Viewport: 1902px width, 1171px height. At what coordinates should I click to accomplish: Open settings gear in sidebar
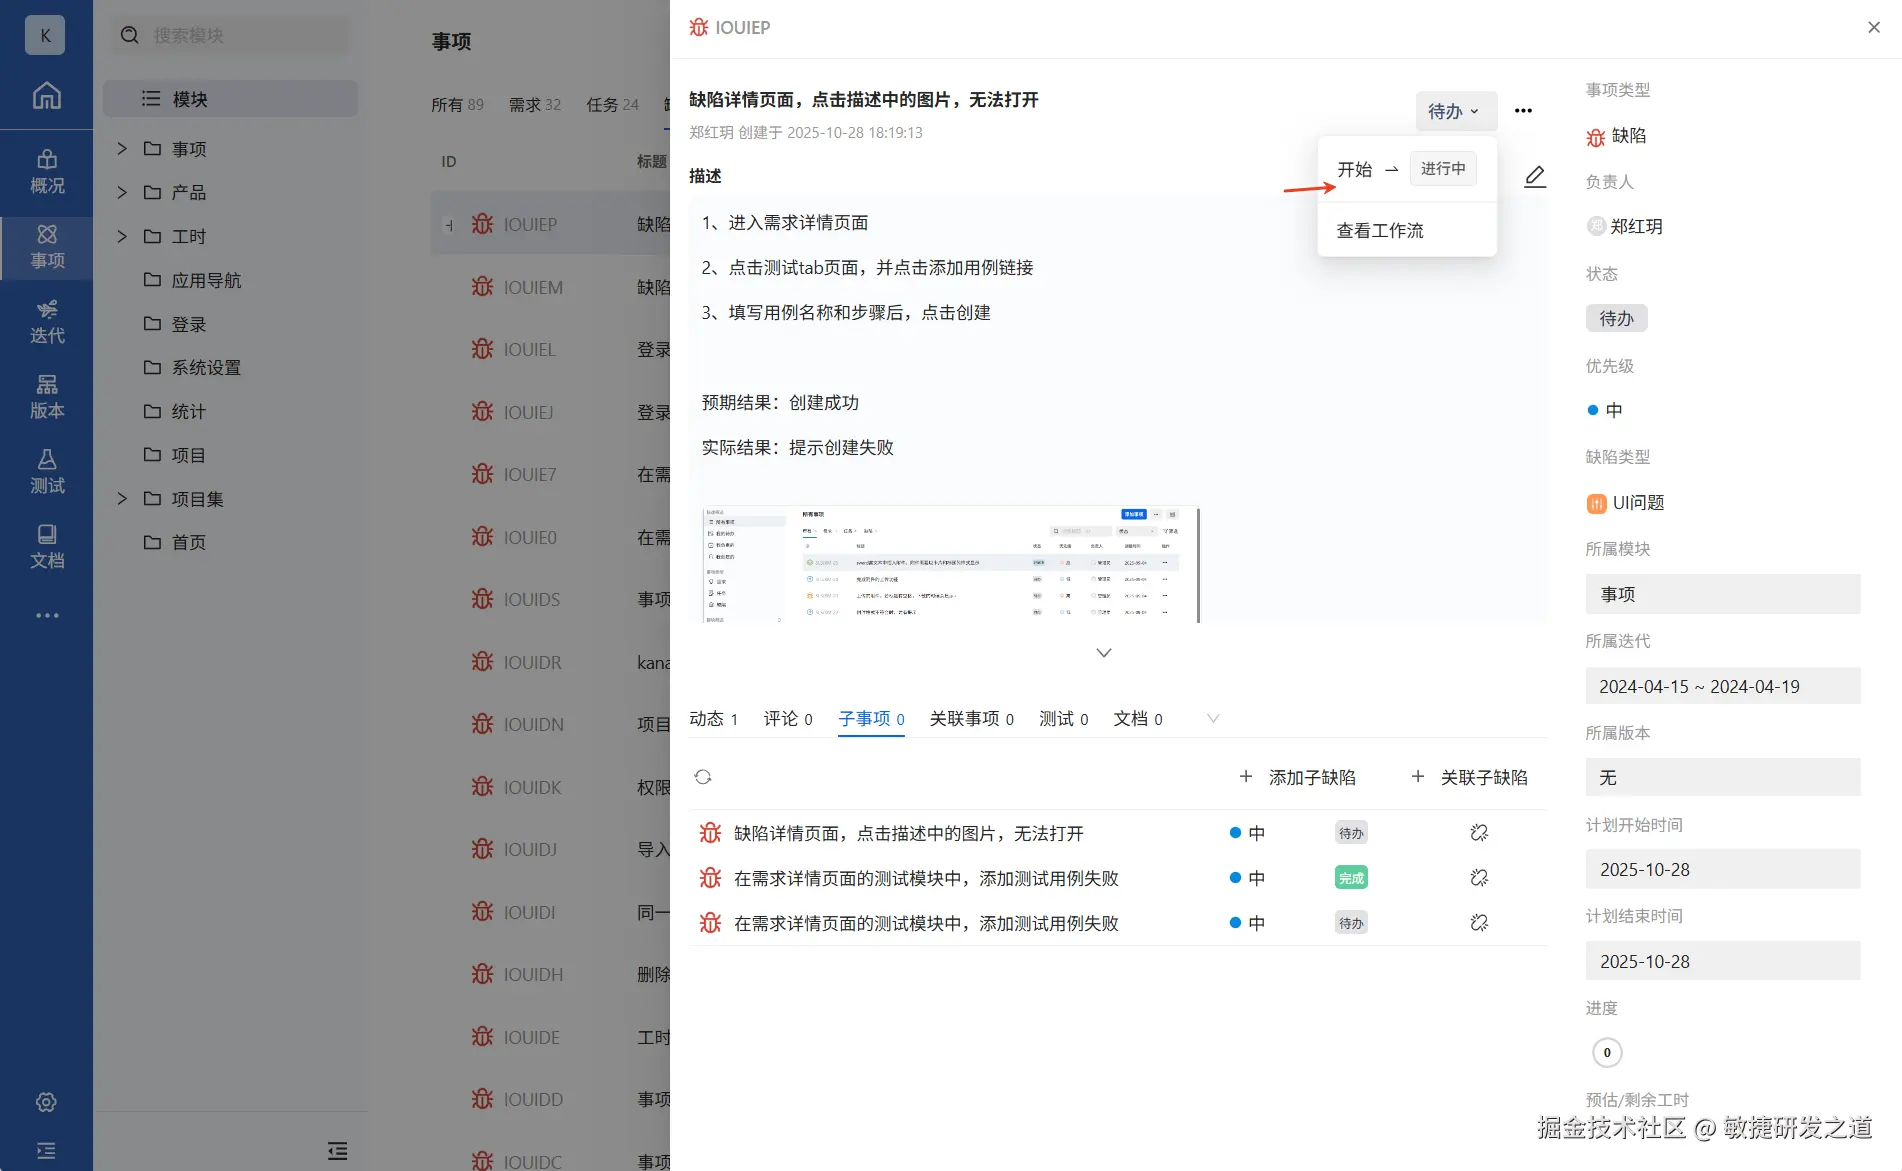(x=46, y=1102)
